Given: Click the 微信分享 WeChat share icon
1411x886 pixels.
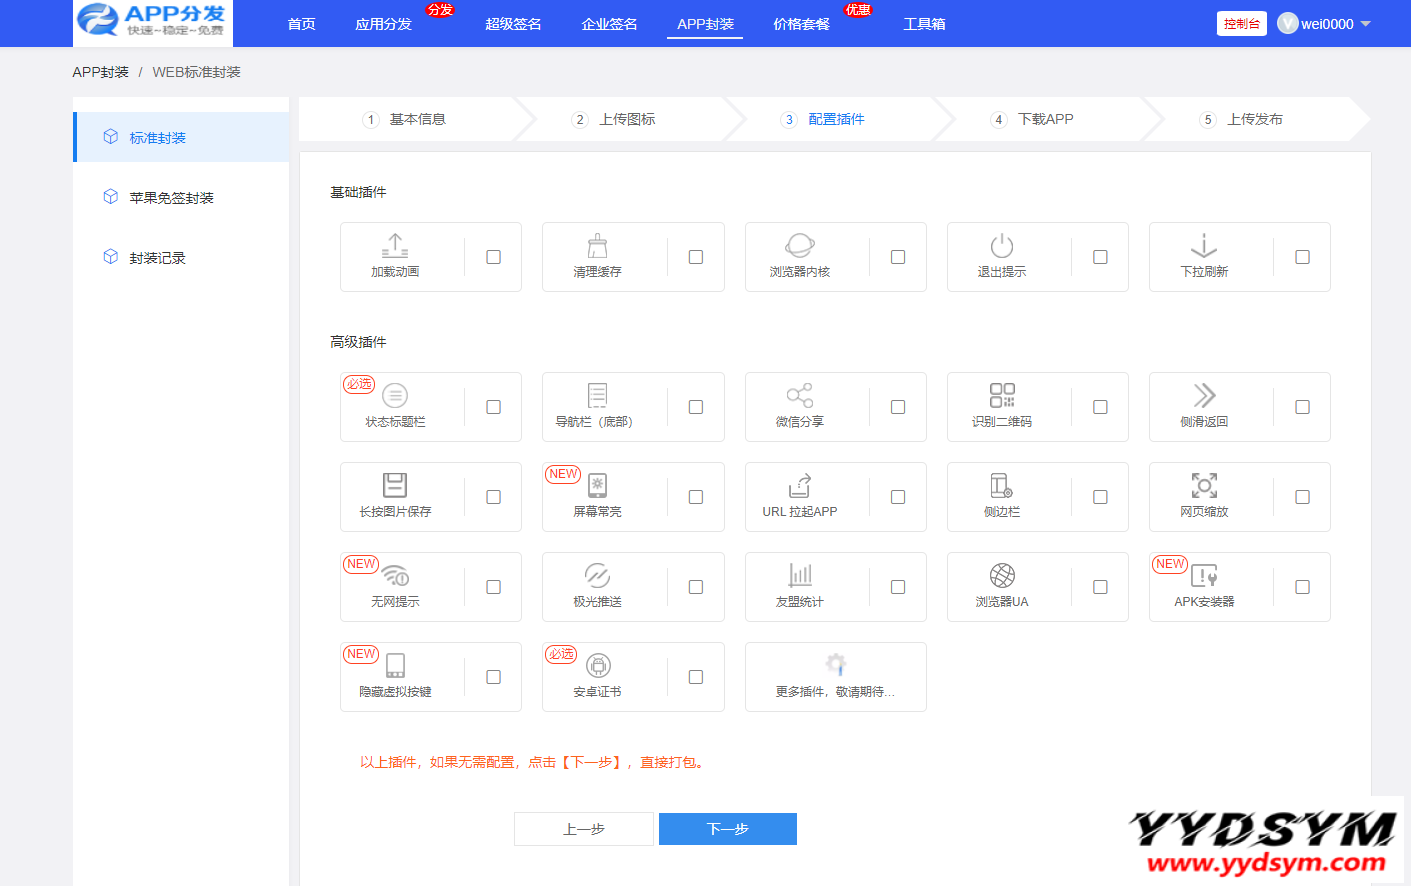Looking at the screenshot, I should click(799, 395).
